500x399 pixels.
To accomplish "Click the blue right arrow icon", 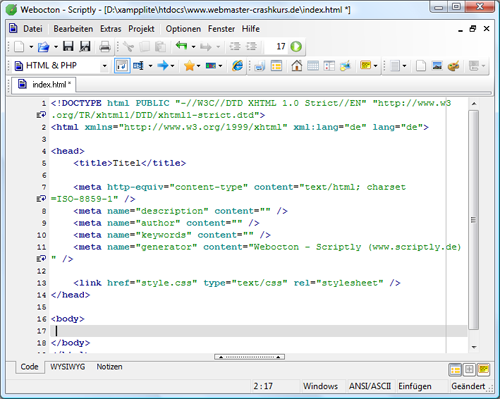I will tap(163, 65).
